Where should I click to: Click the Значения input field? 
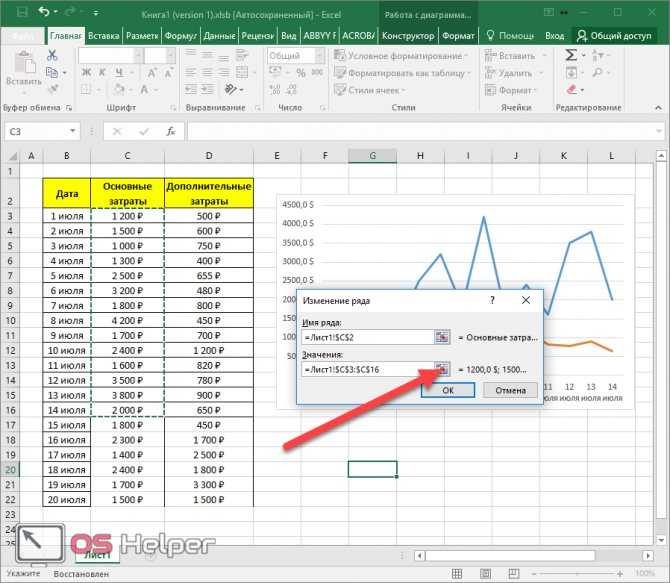tap(368, 369)
